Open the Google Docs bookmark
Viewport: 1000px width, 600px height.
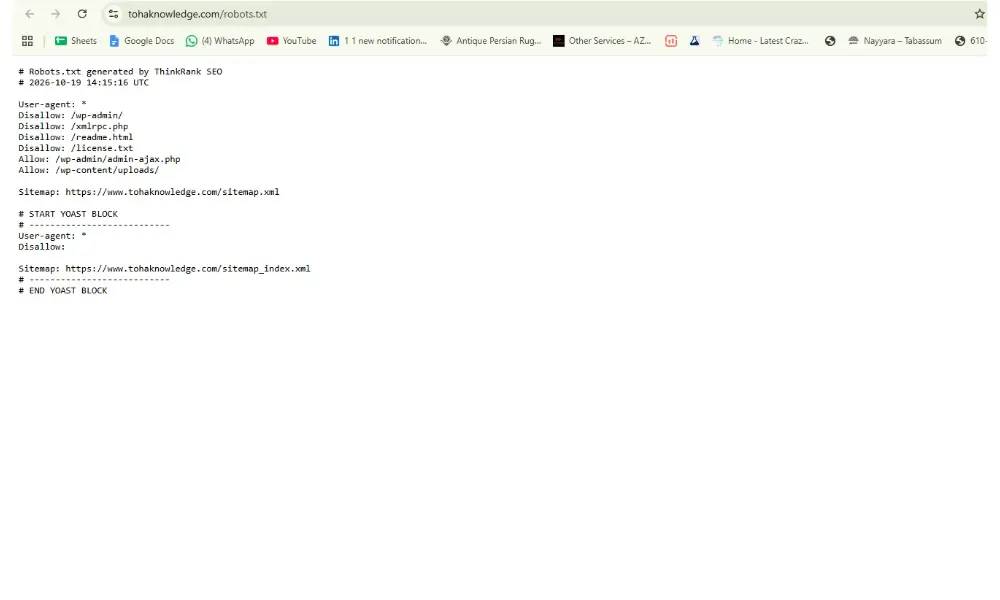(x=142, y=41)
